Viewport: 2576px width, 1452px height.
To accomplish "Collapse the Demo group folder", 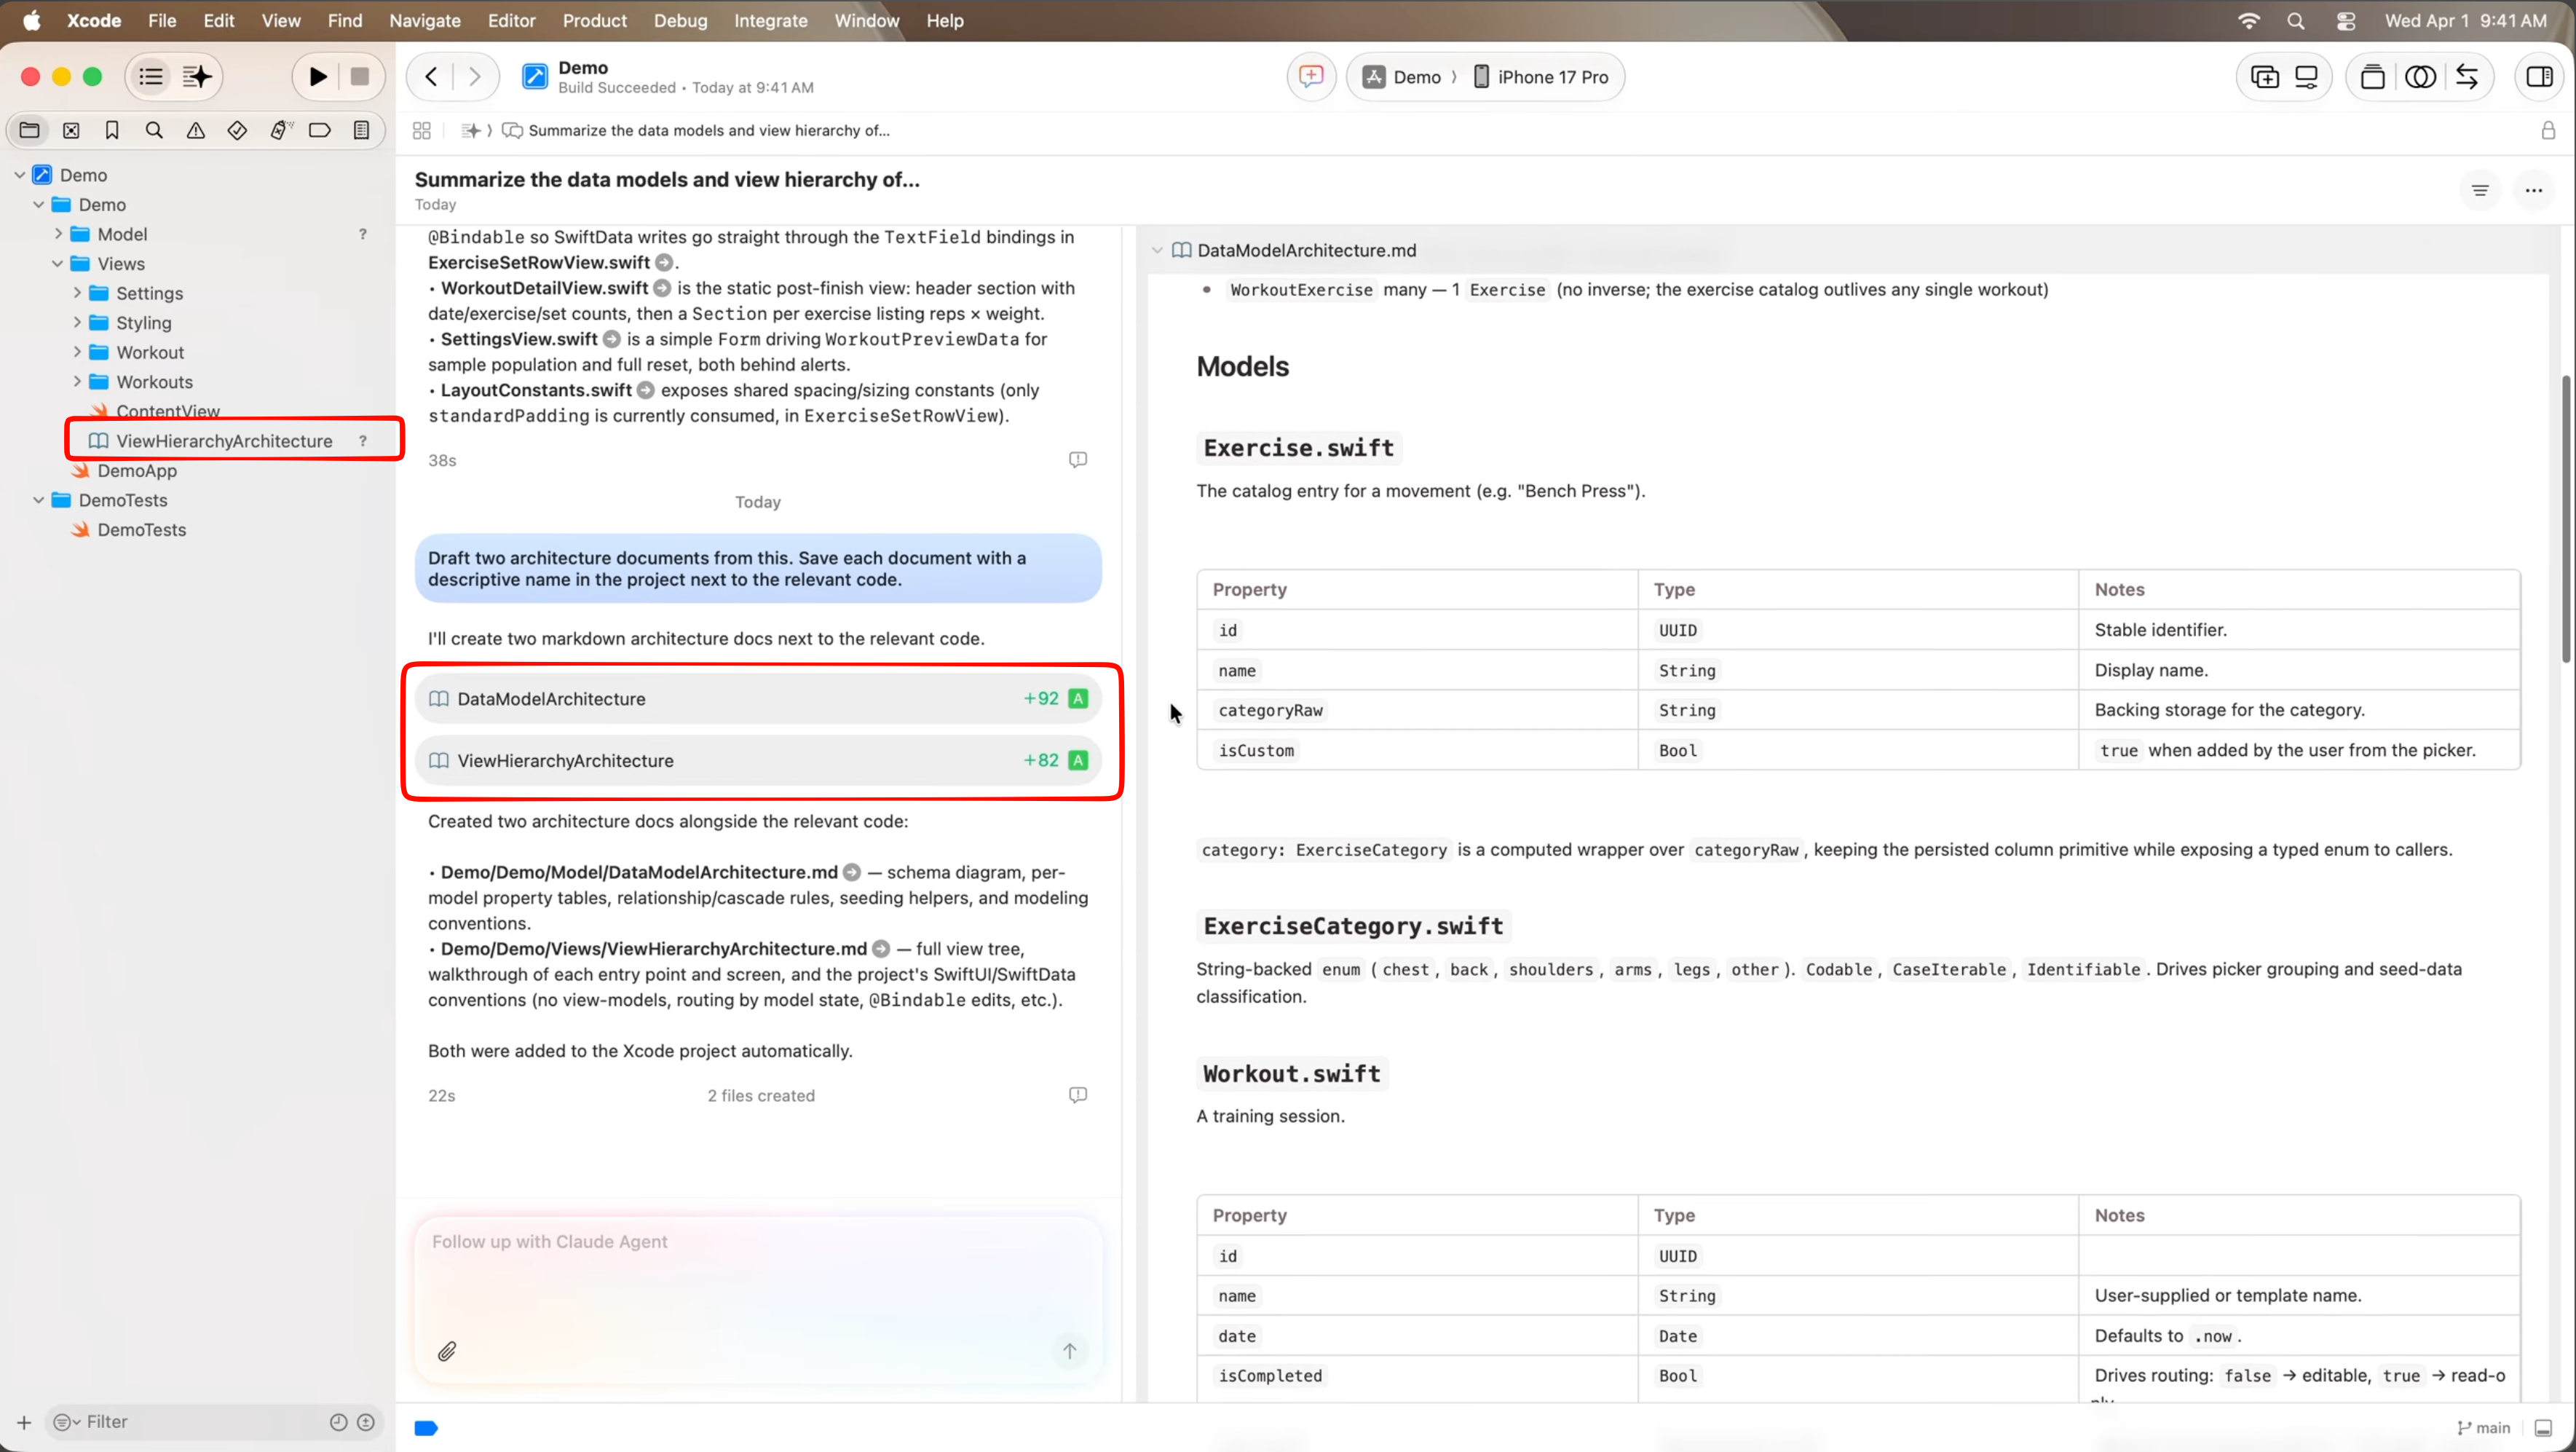I will coord(39,204).
